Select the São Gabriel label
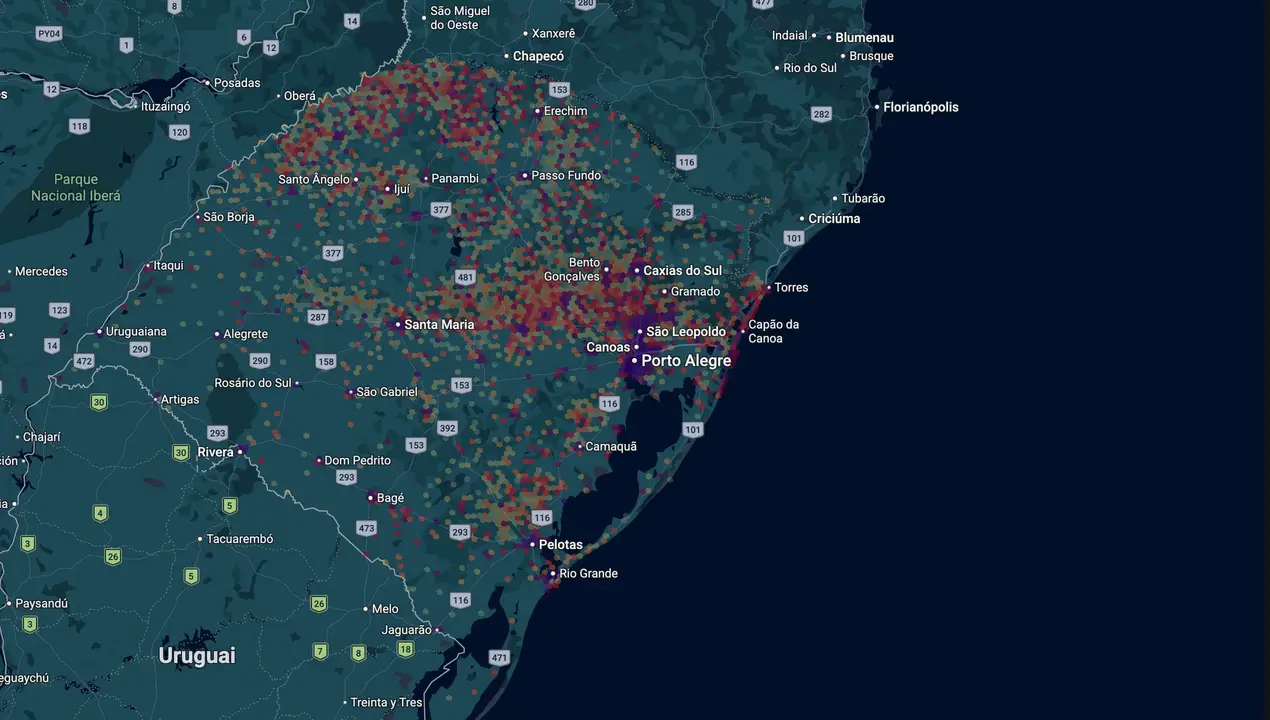1270x720 pixels. pyautogui.click(x=387, y=392)
